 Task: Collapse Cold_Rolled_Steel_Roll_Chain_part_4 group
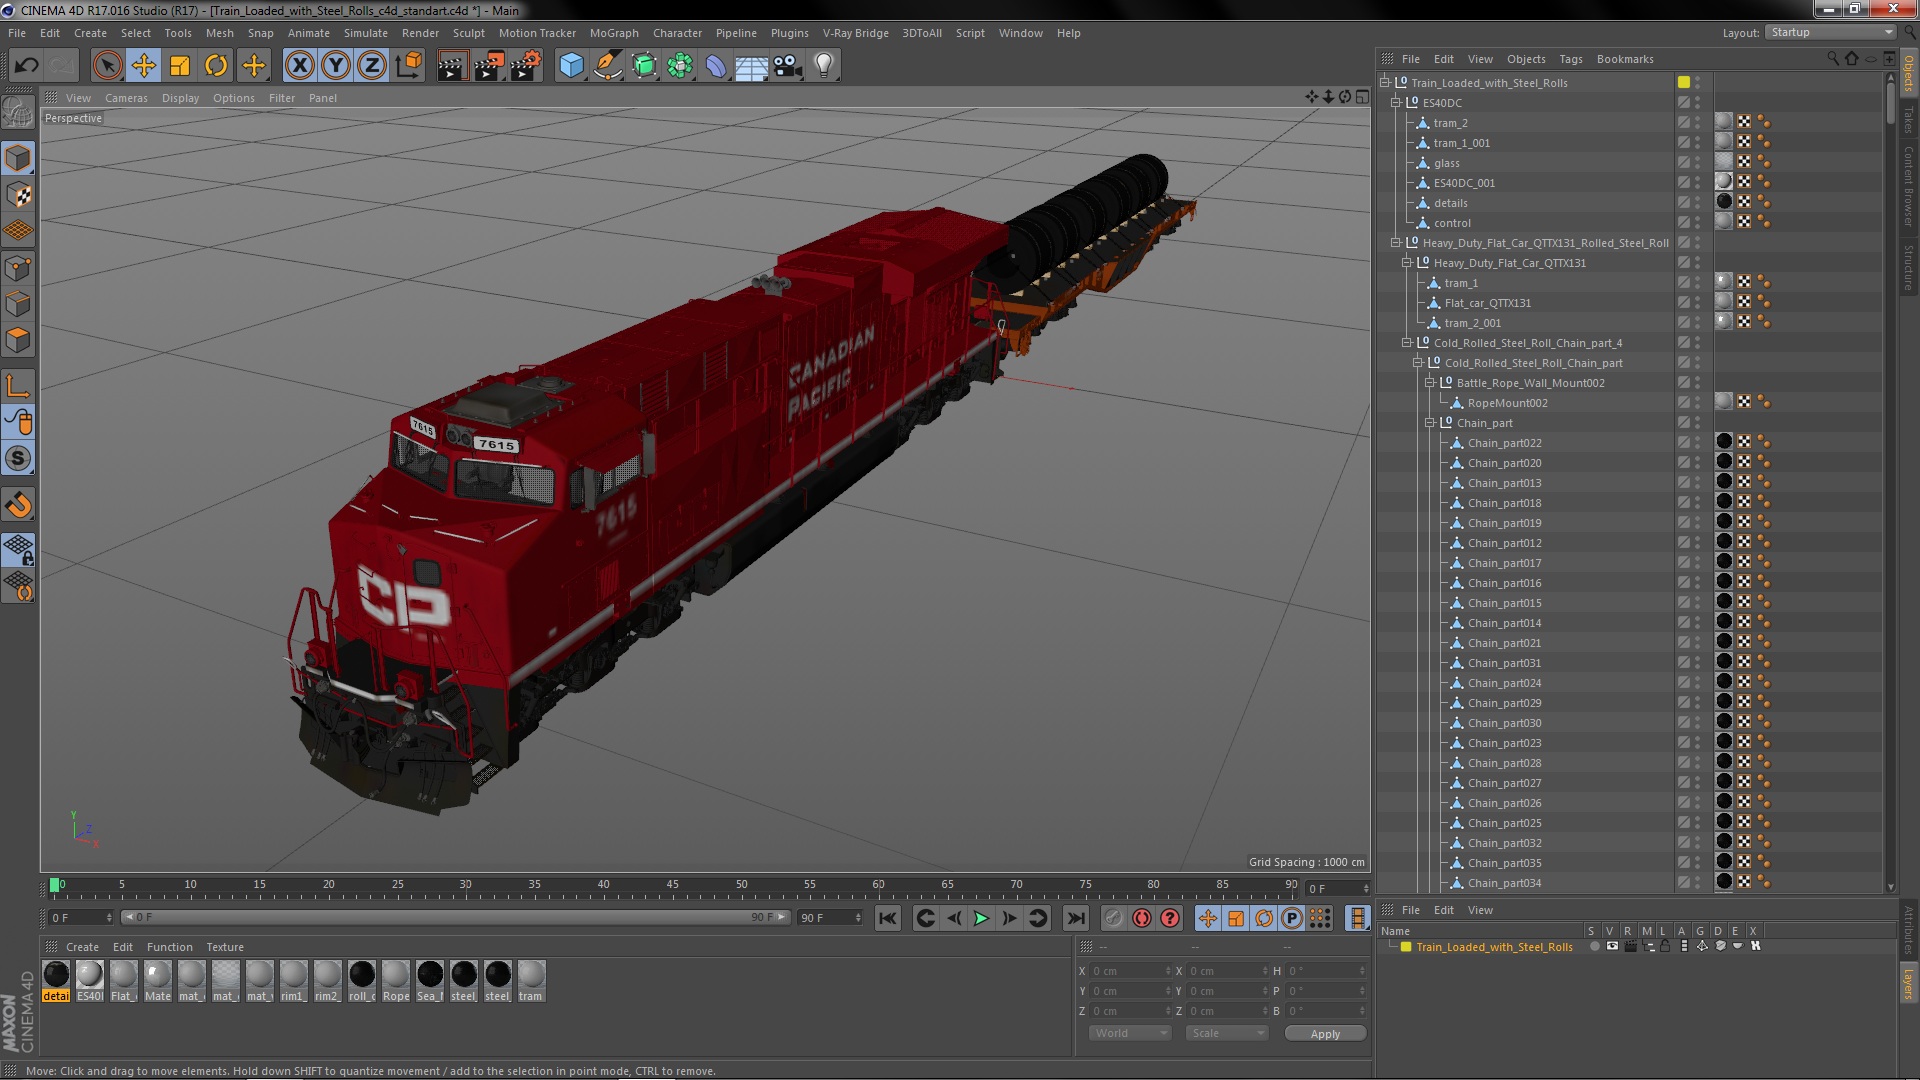pos(1408,343)
